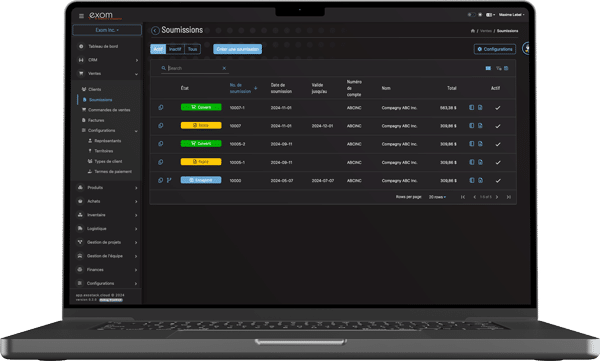This screenshot has width=600, height=361.
Task: Toggle the Actif checkmark for submission 10000
Action: [x=498, y=181]
